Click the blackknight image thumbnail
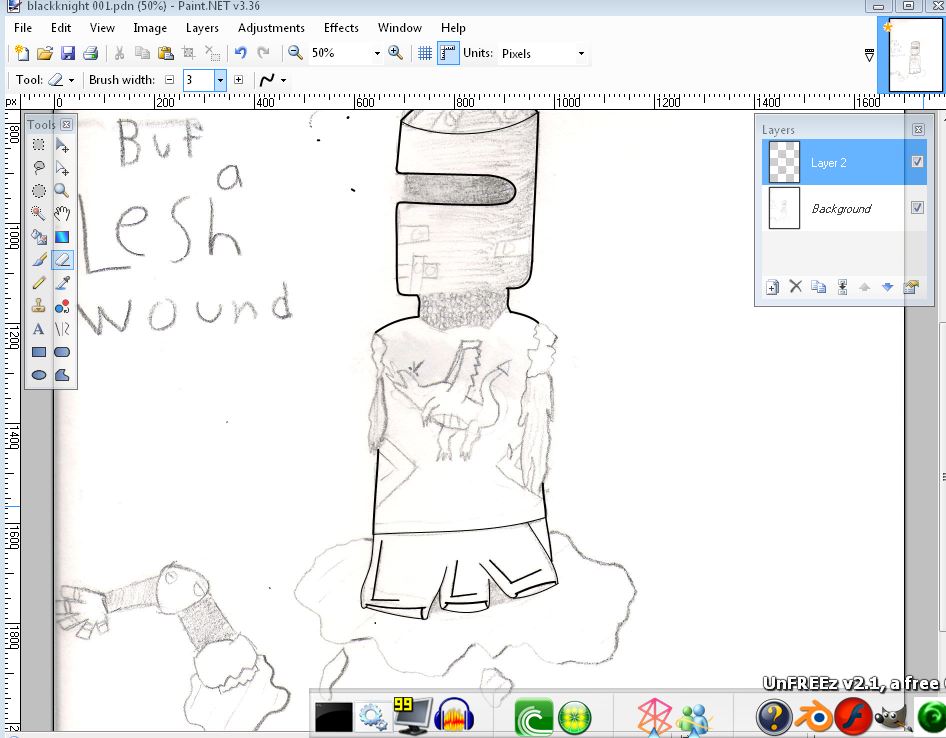The width and height of the screenshot is (946, 738). click(915, 55)
